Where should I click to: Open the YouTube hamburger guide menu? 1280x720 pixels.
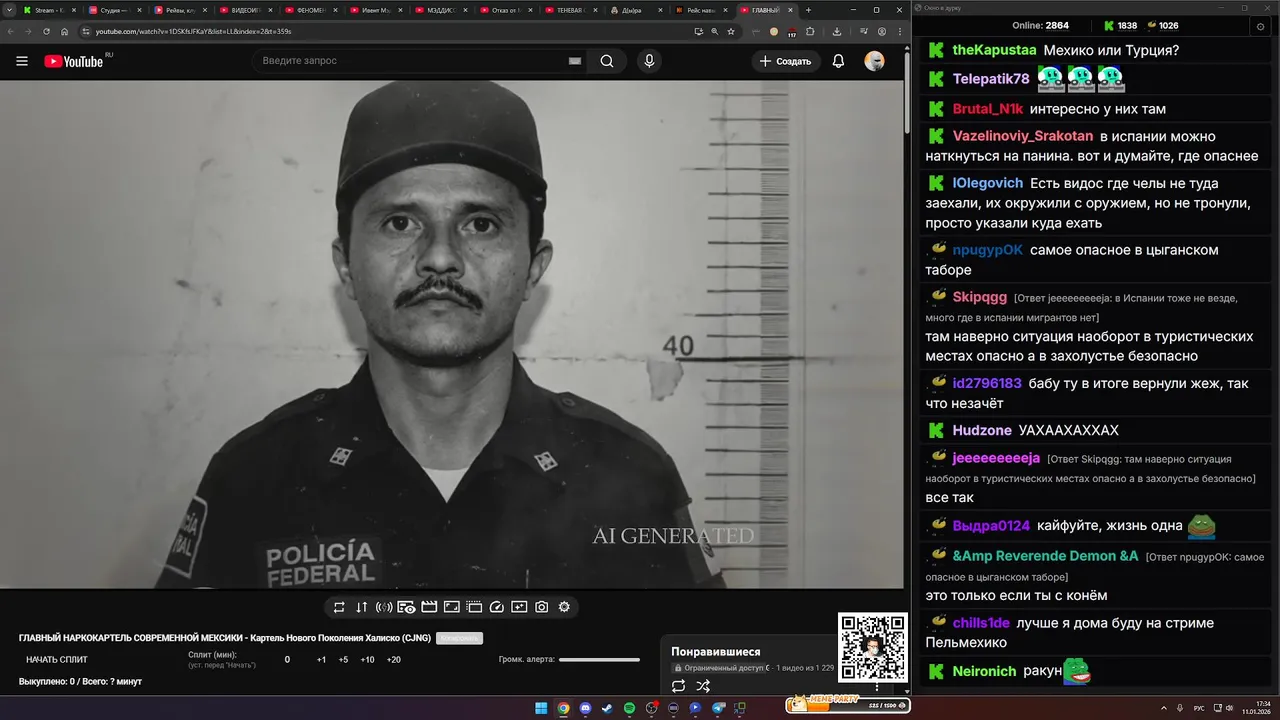[22, 61]
